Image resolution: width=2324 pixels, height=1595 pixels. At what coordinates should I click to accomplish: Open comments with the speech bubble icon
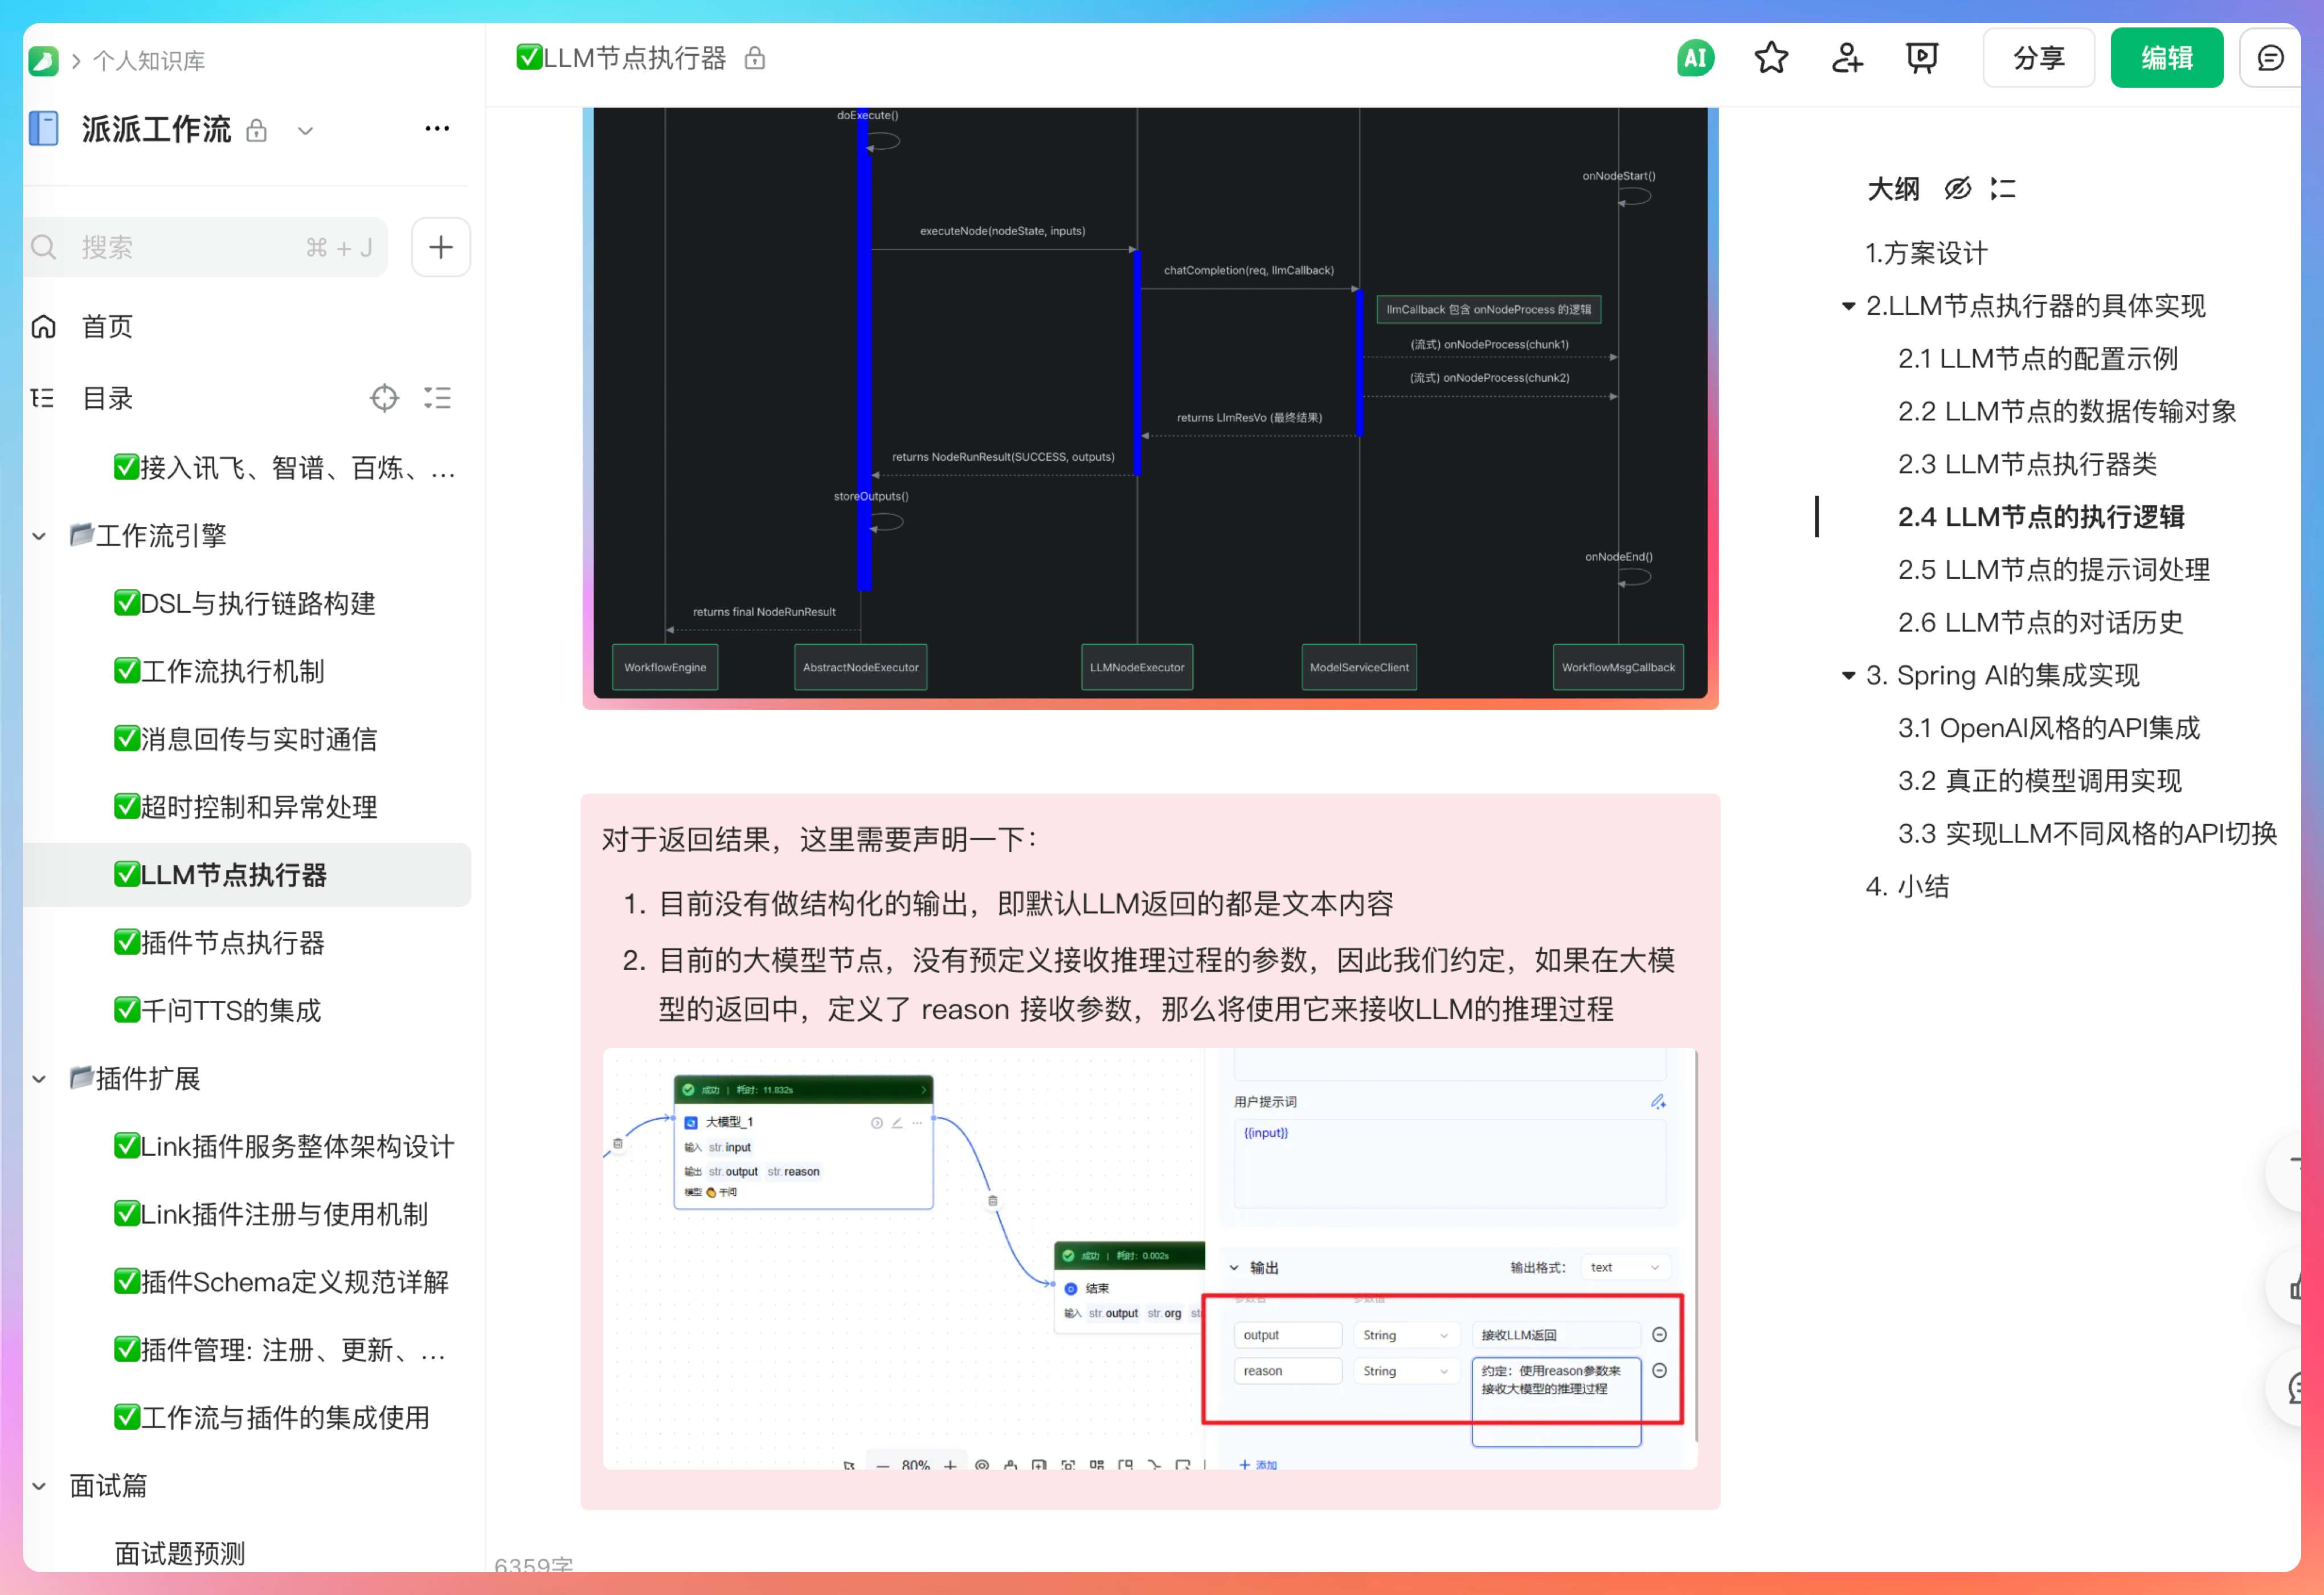coord(2270,57)
